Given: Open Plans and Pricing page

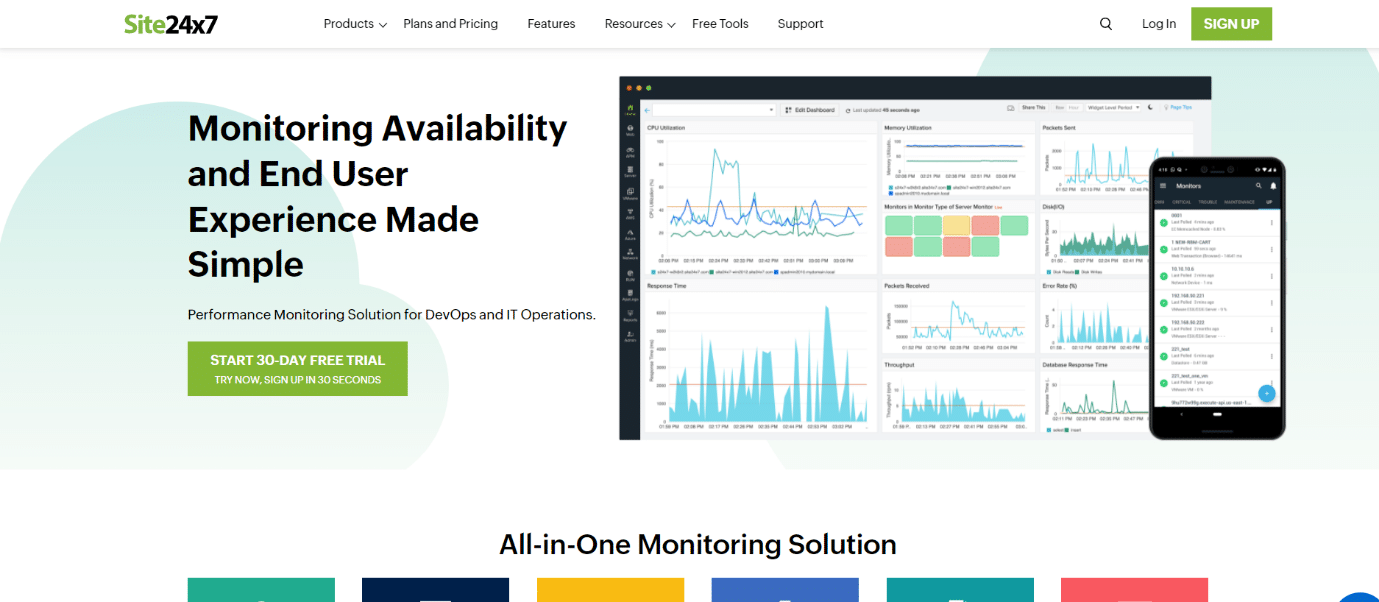Looking at the screenshot, I should pos(450,24).
